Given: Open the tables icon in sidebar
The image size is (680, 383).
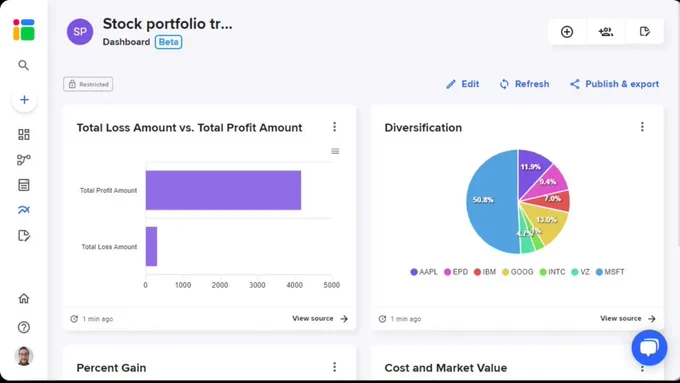Looking at the screenshot, I should (24, 185).
